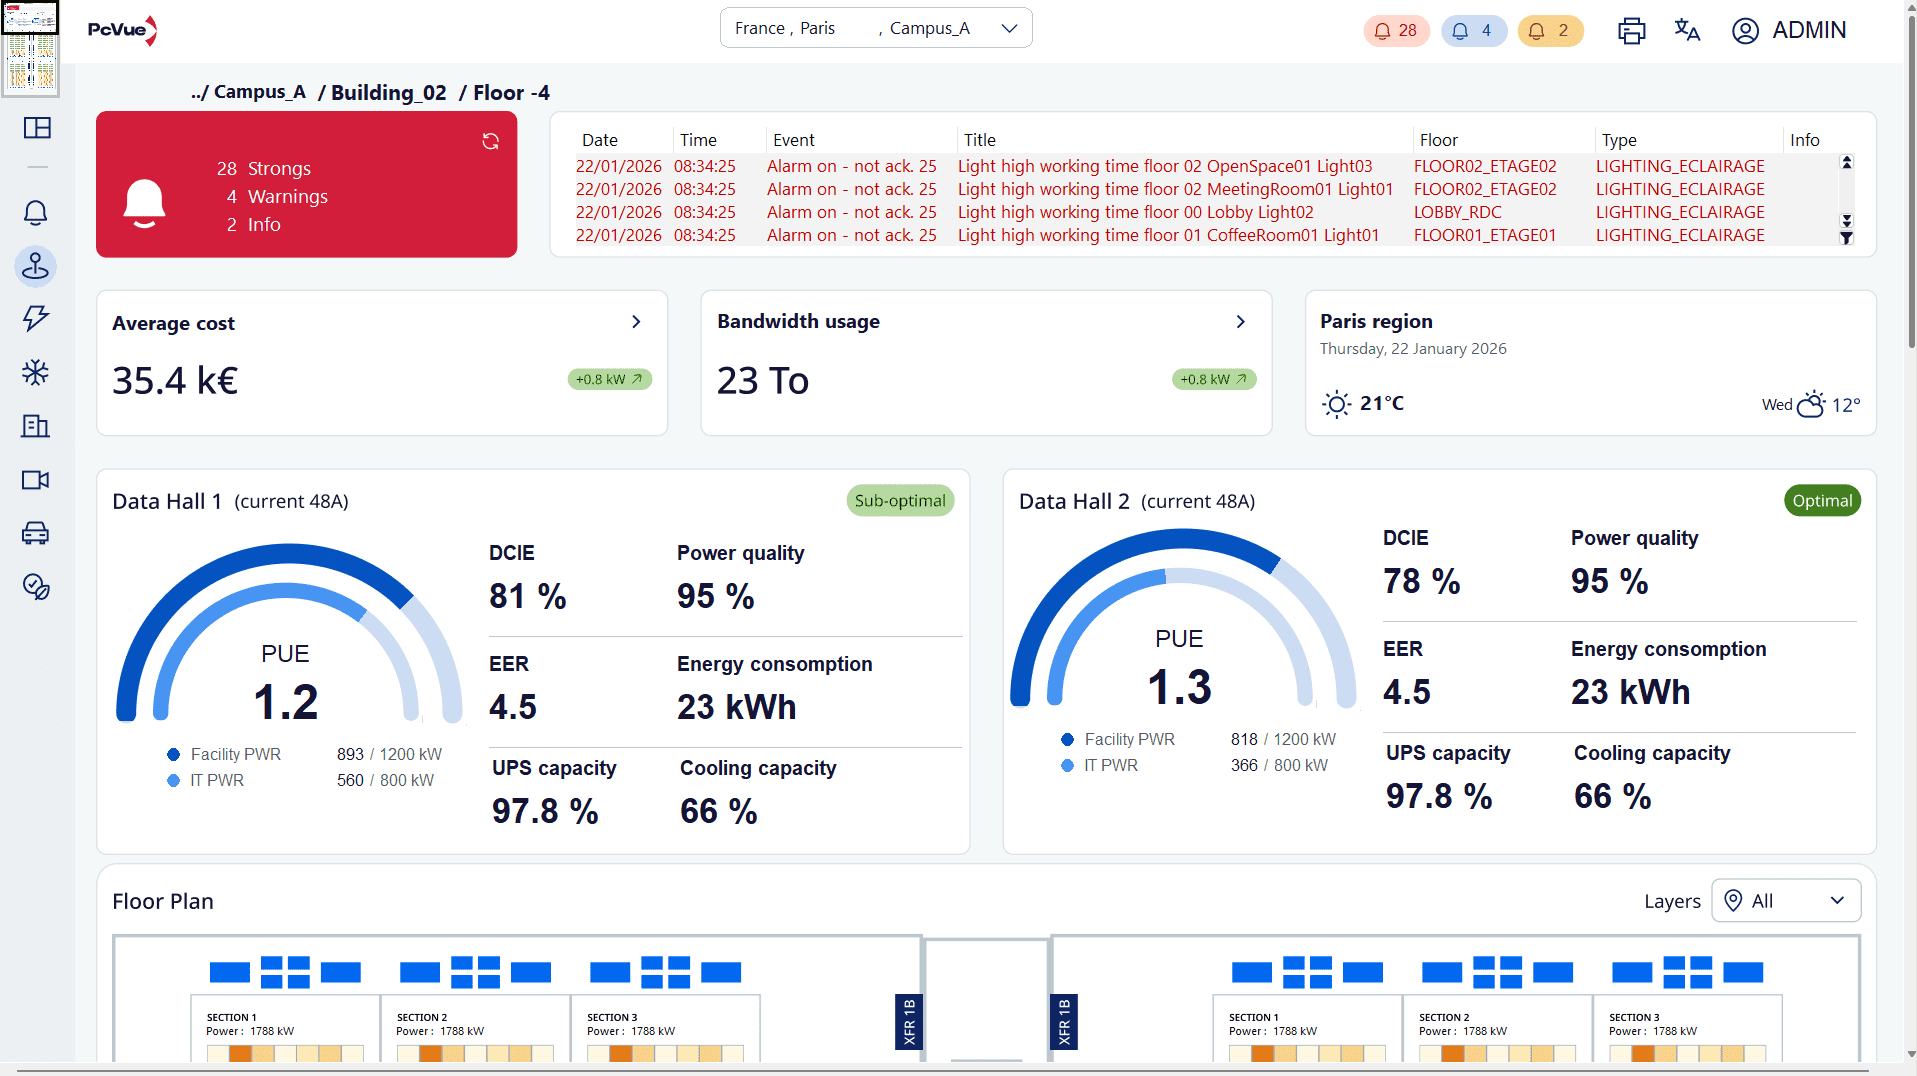Click the printer icon in header
The image size is (1917, 1076).
1631,31
